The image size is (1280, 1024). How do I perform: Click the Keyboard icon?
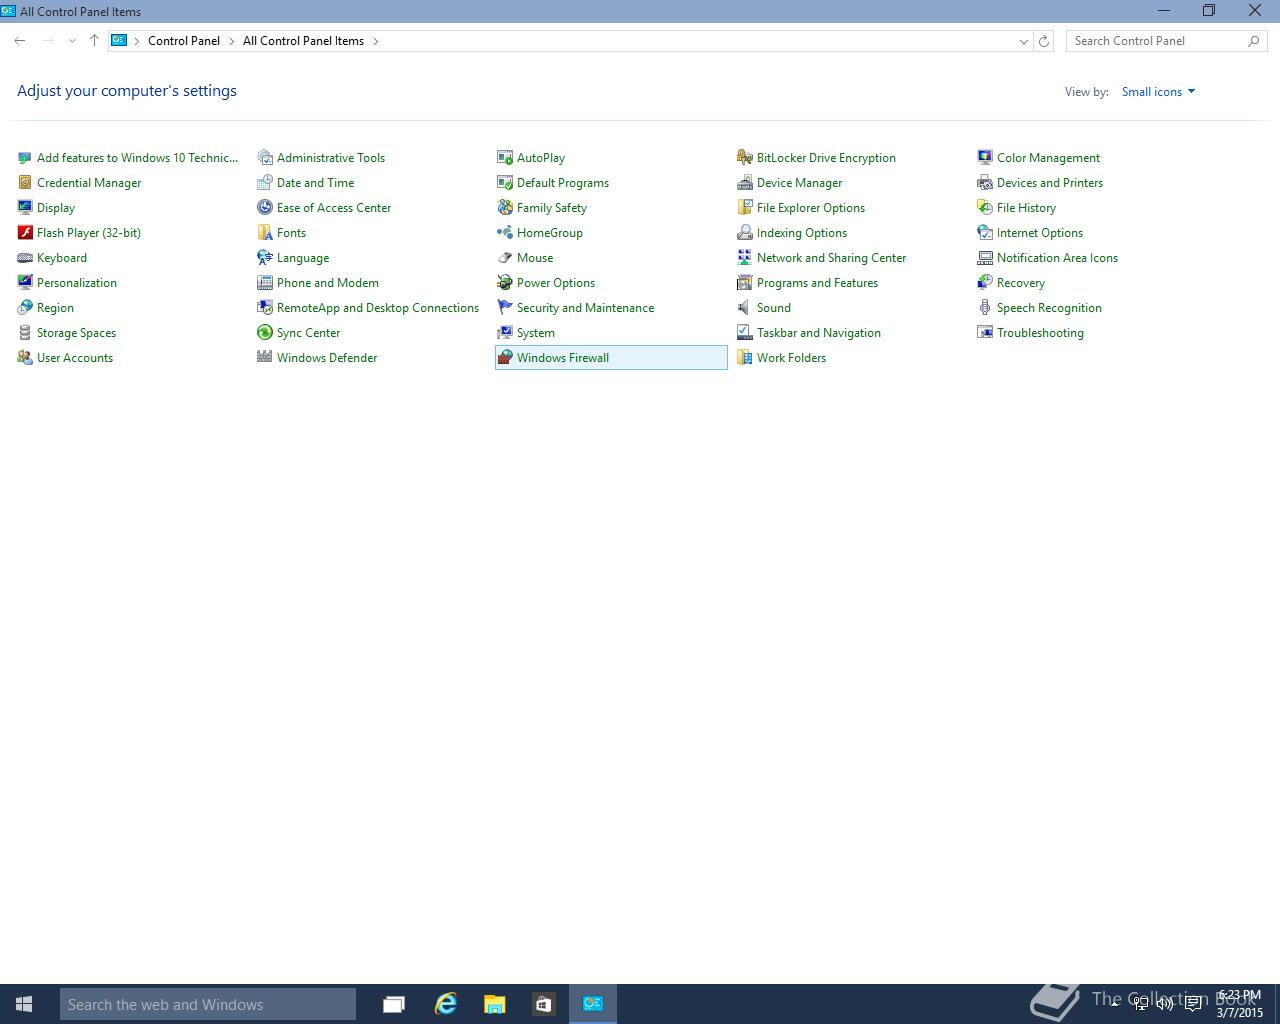coord(25,258)
